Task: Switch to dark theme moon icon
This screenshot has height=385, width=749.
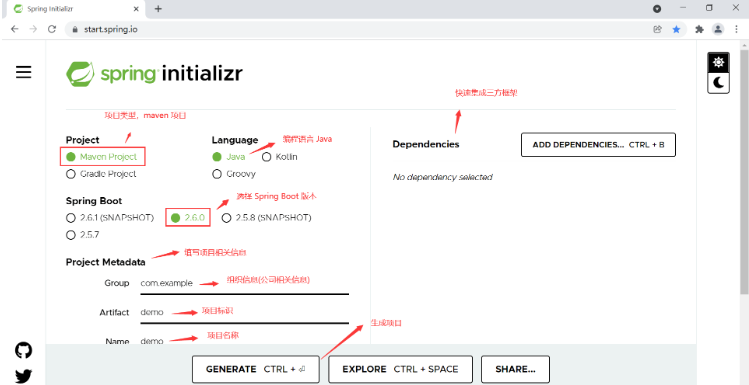Action: pyautogui.click(x=718, y=83)
